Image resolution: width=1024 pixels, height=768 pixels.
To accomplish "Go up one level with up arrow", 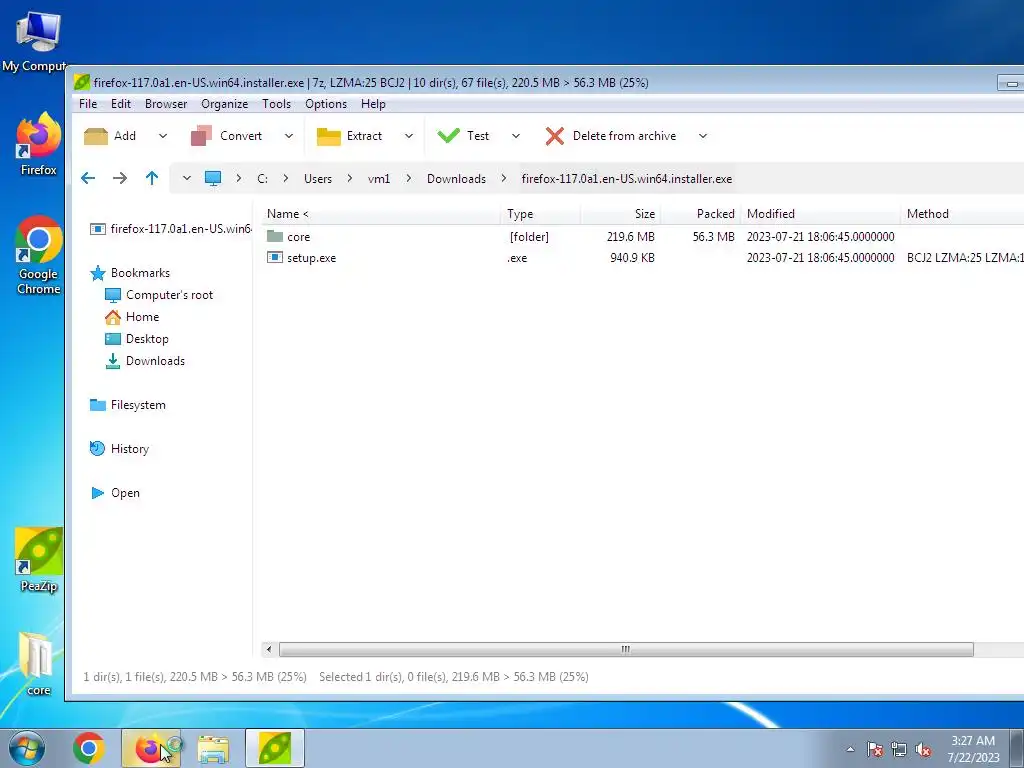I will click(152, 178).
